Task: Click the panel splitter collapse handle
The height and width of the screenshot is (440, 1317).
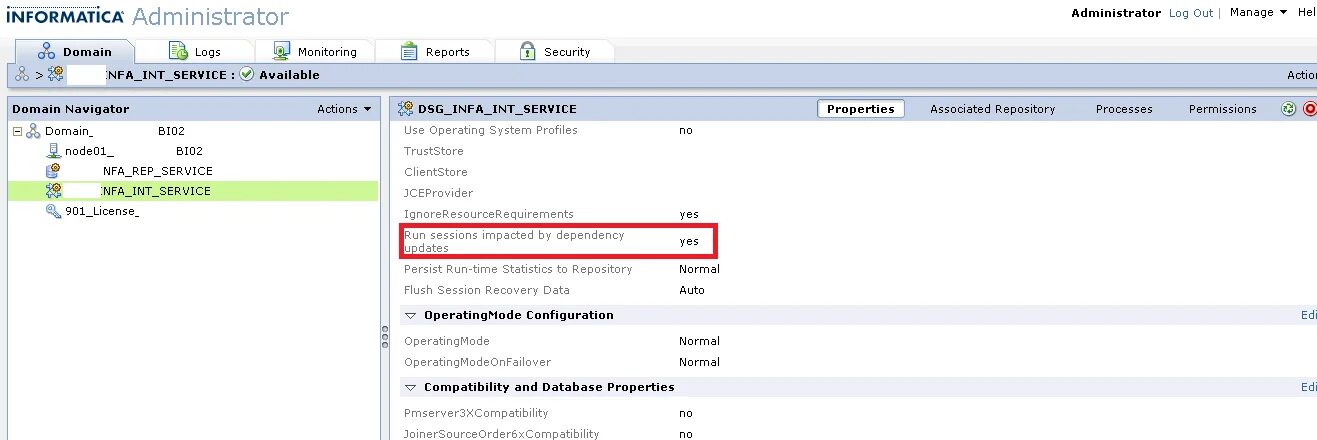Action: [x=384, y=338]
